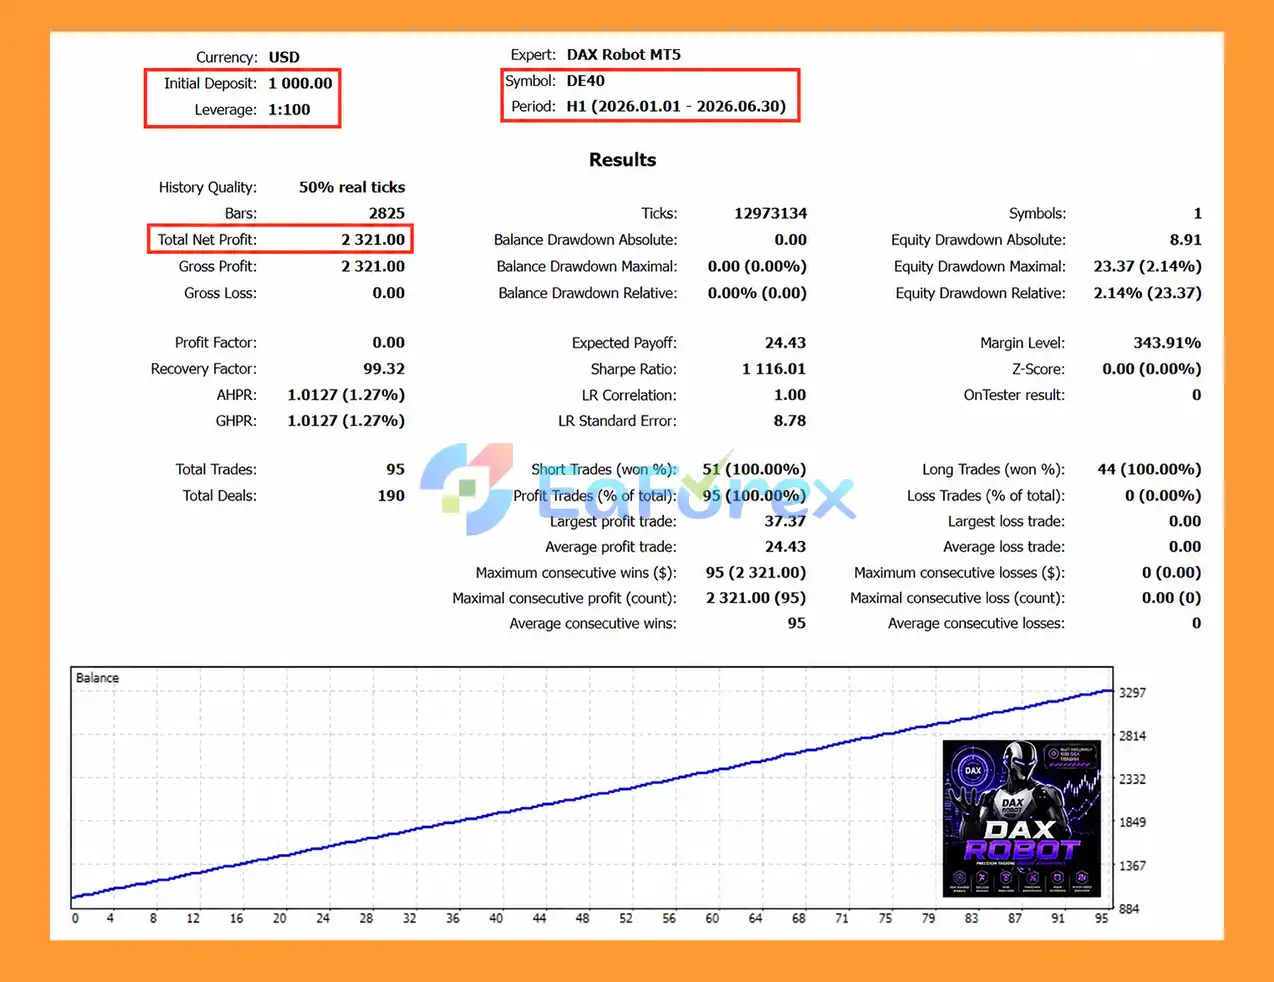Image resolution: width=1274 pixels, height=982 pixels.
Task: Click the Sharpe Ratio value 1 116.01
Action: click(774, 369)
